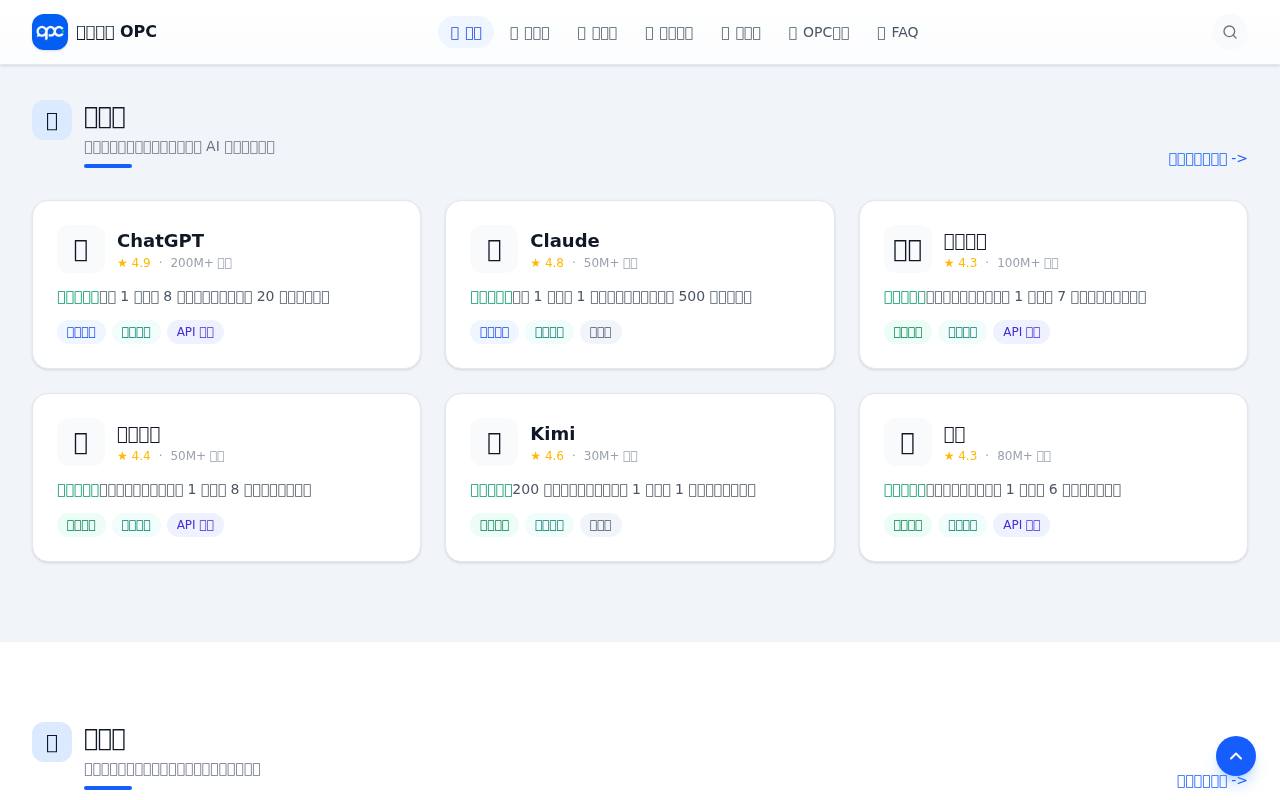Click the gray tag in the Claude card
This screenshot has width=1280, height=800.
click(601, 332)
